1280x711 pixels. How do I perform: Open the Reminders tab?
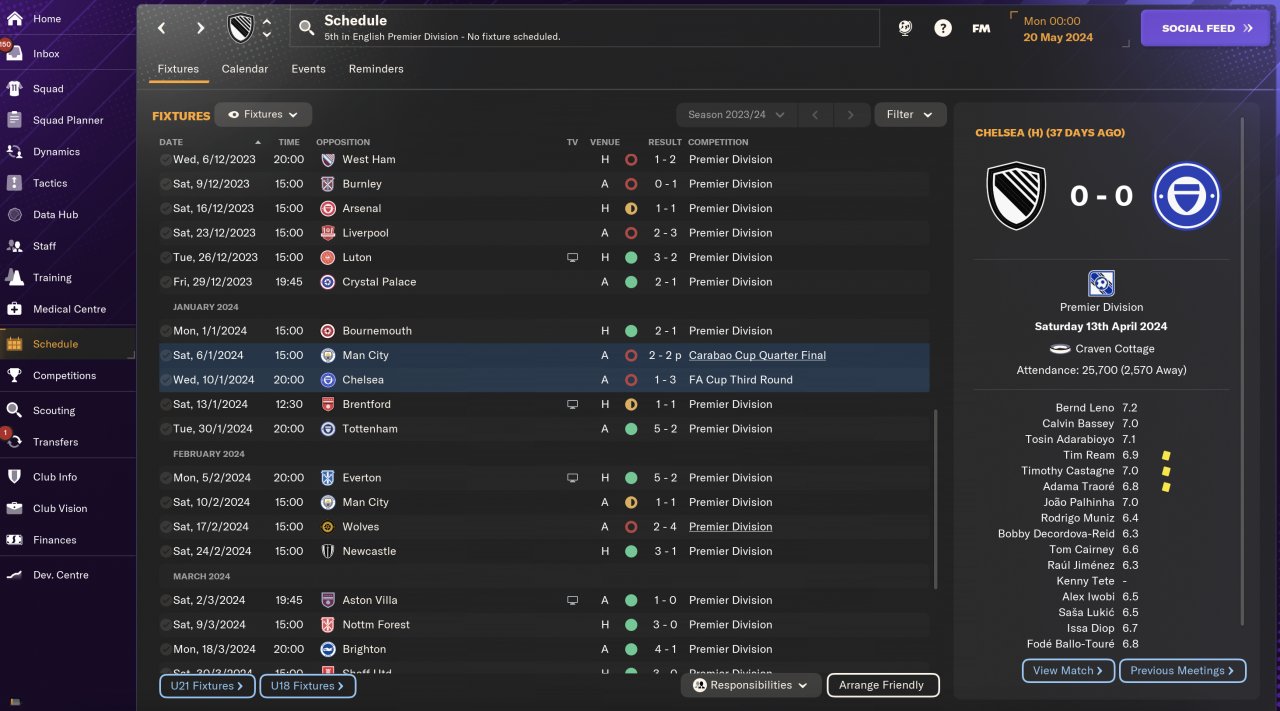point(376,69)
